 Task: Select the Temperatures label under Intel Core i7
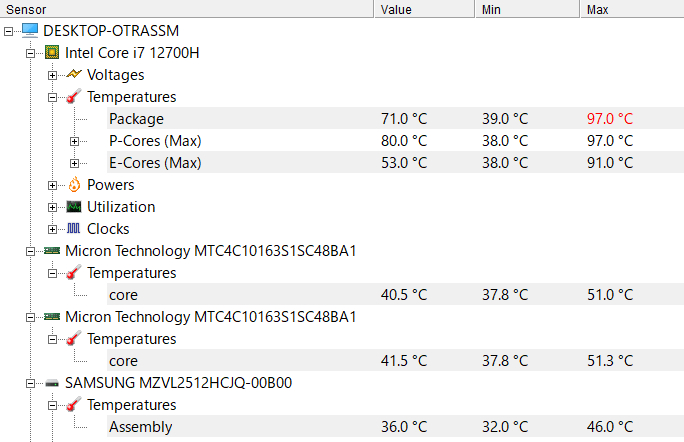(131, 96)
